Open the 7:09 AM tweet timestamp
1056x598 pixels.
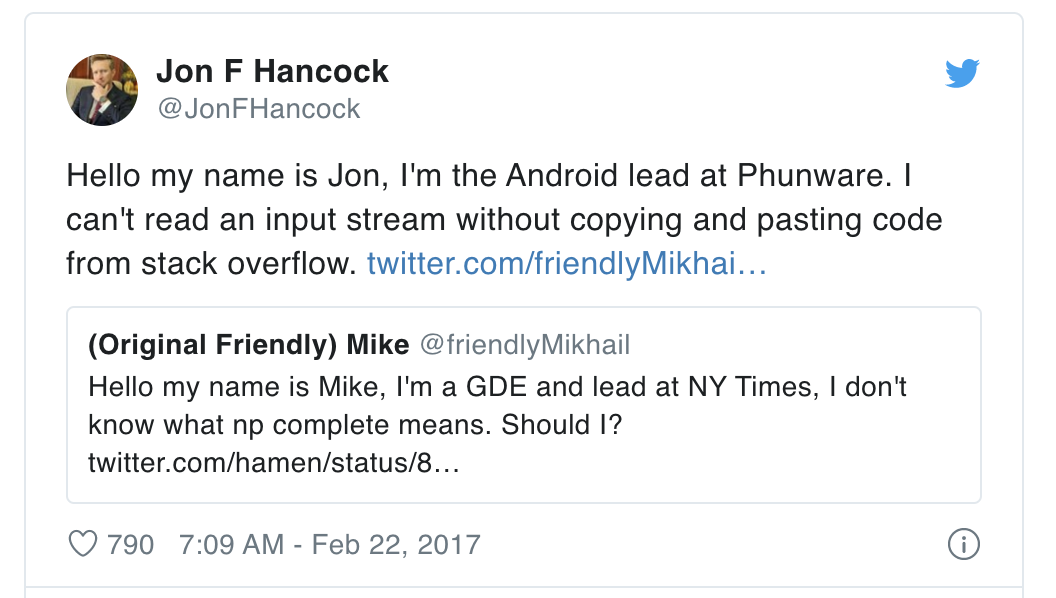click(230, 545)
